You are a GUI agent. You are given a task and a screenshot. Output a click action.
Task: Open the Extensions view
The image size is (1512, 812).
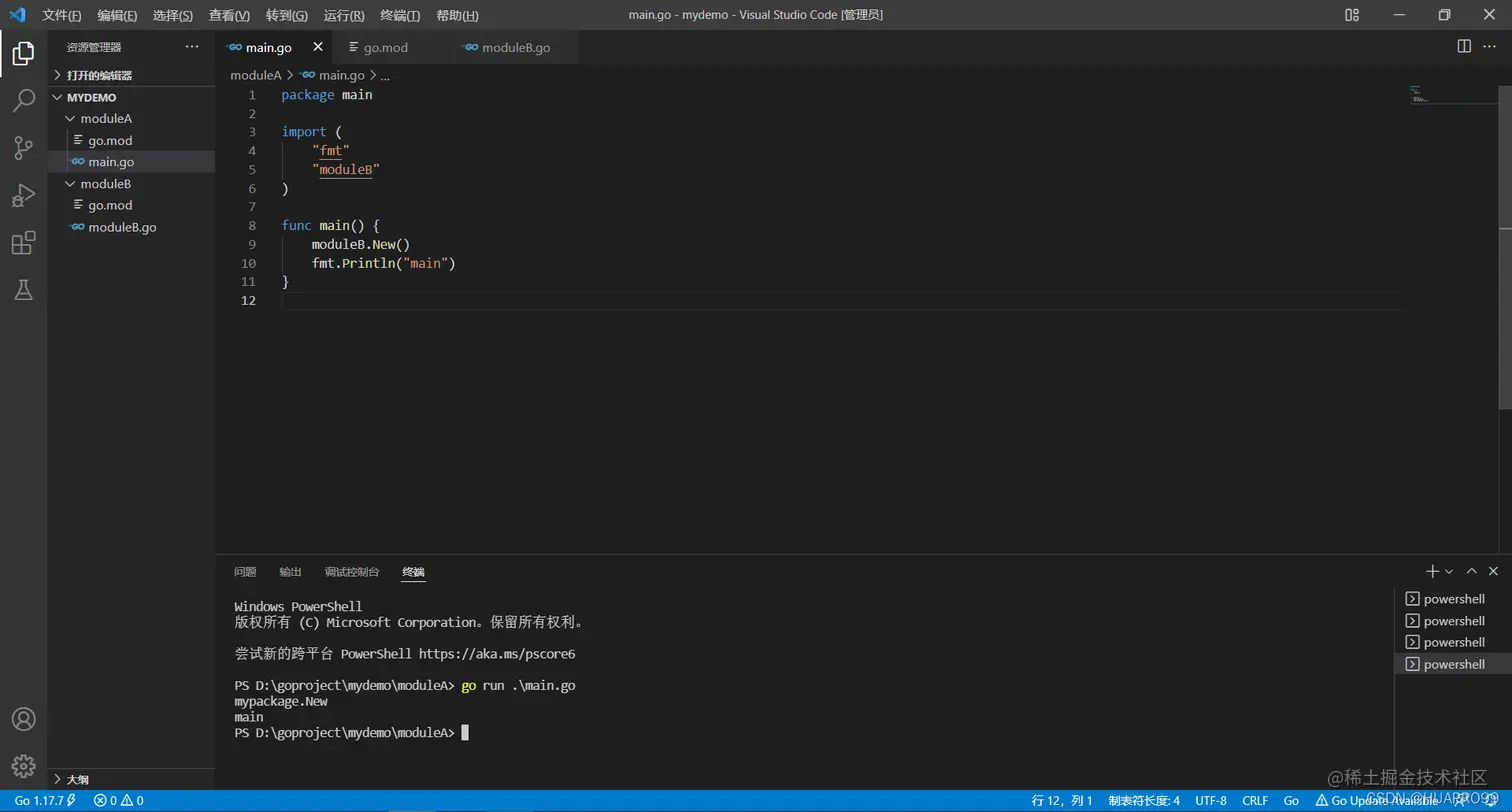tap(23, 243)
